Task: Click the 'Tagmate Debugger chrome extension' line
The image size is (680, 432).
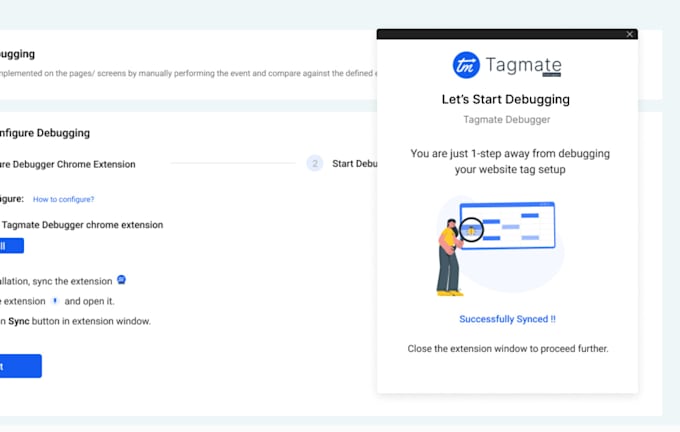Action: (x=82, y=225)
